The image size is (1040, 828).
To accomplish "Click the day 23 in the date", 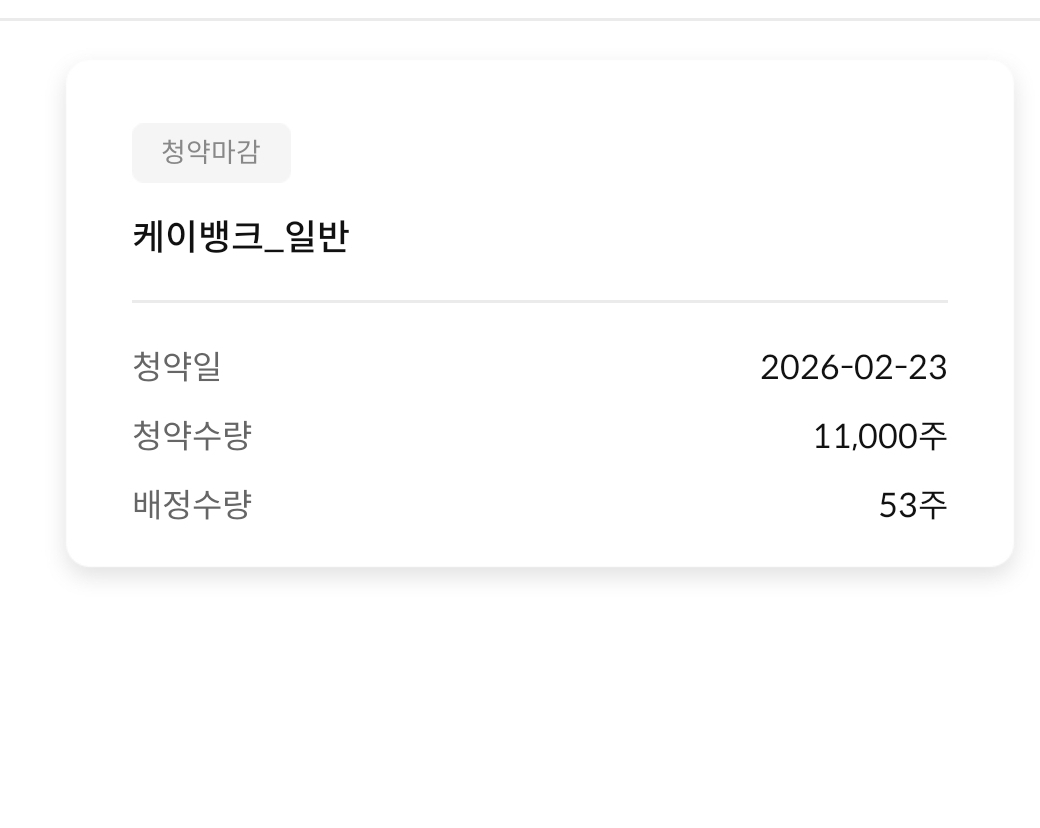I will pos(927,367).
